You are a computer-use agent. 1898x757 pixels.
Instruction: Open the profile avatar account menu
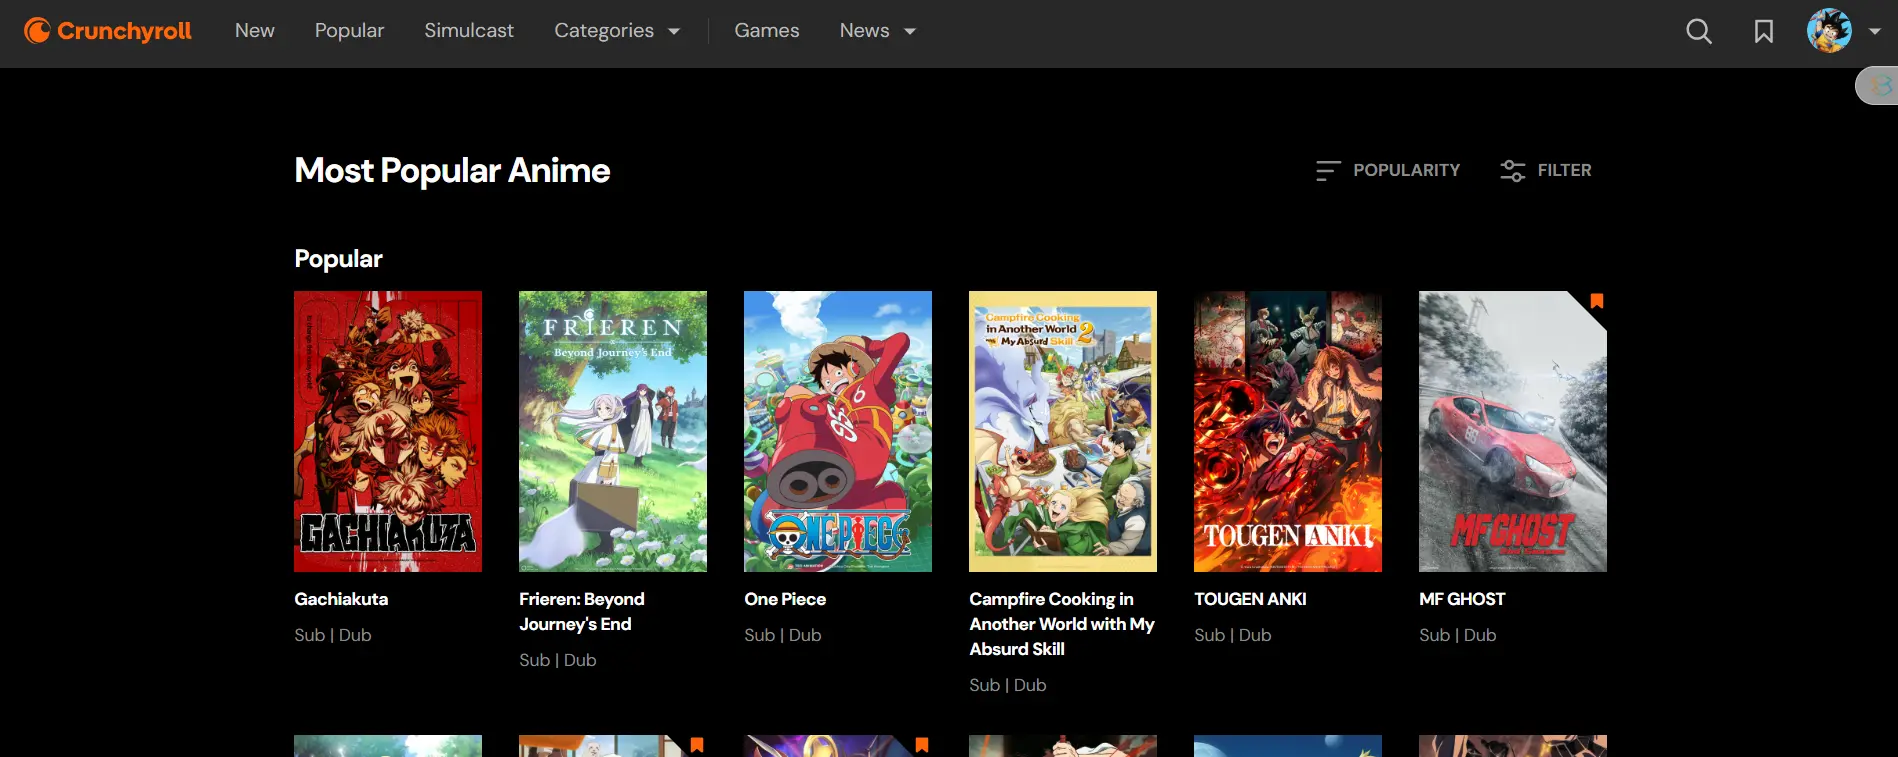pyautogui.click(x=1843, y=31)
